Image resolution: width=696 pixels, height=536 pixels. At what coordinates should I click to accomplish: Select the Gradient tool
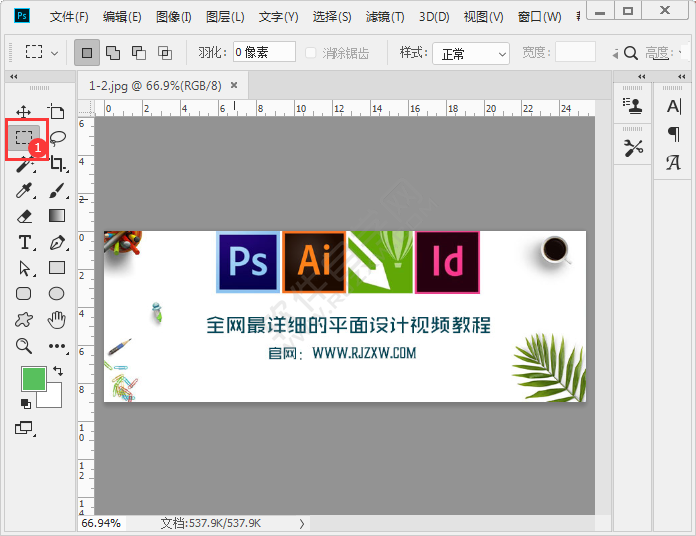click(x=57, y=216)
